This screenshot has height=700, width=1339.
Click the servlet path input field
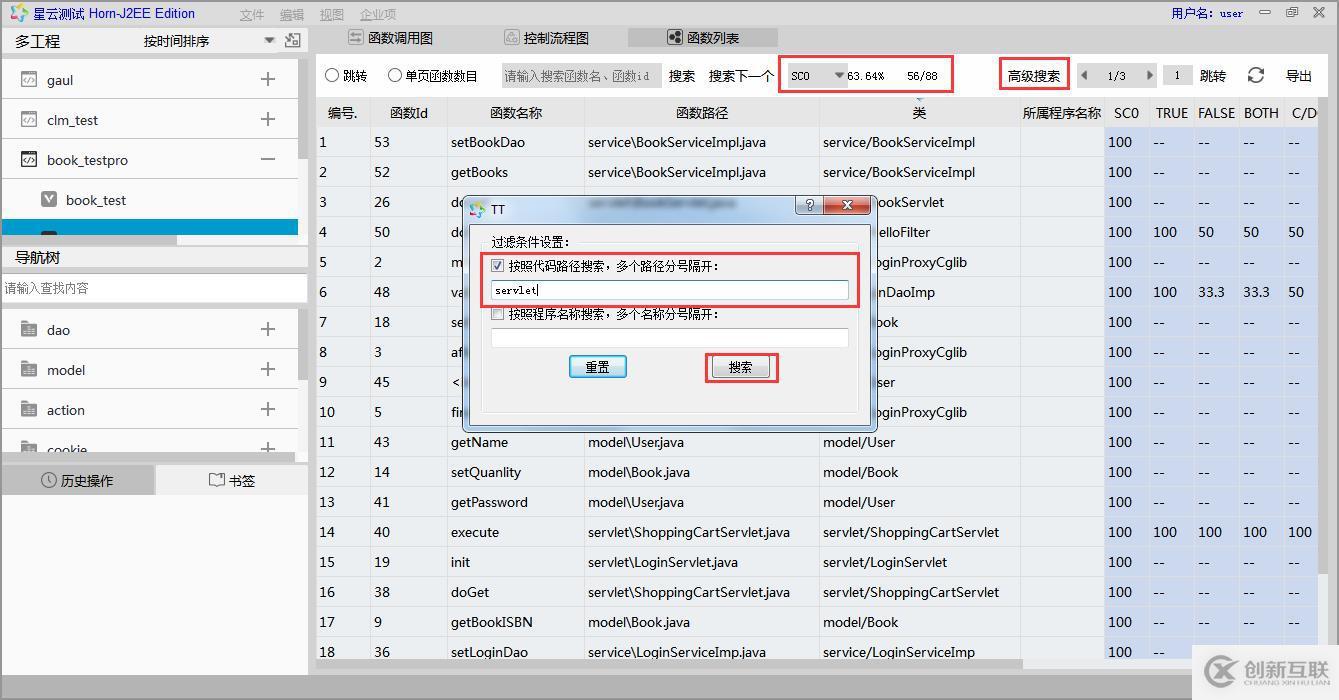(x=668, y=290)
